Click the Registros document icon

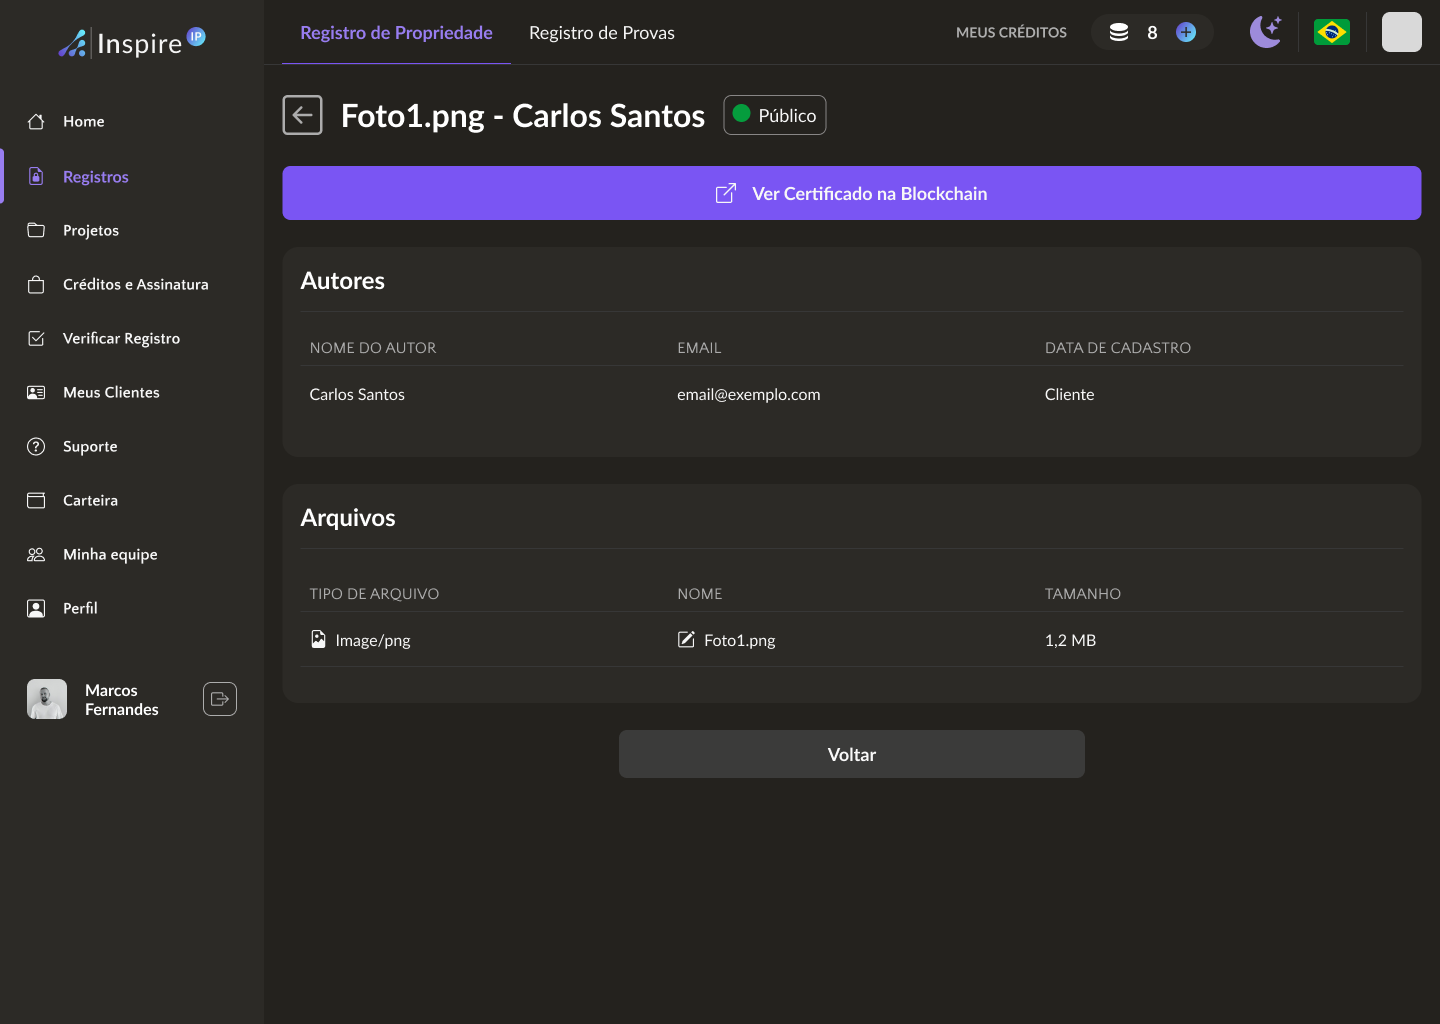click(36, 176)
